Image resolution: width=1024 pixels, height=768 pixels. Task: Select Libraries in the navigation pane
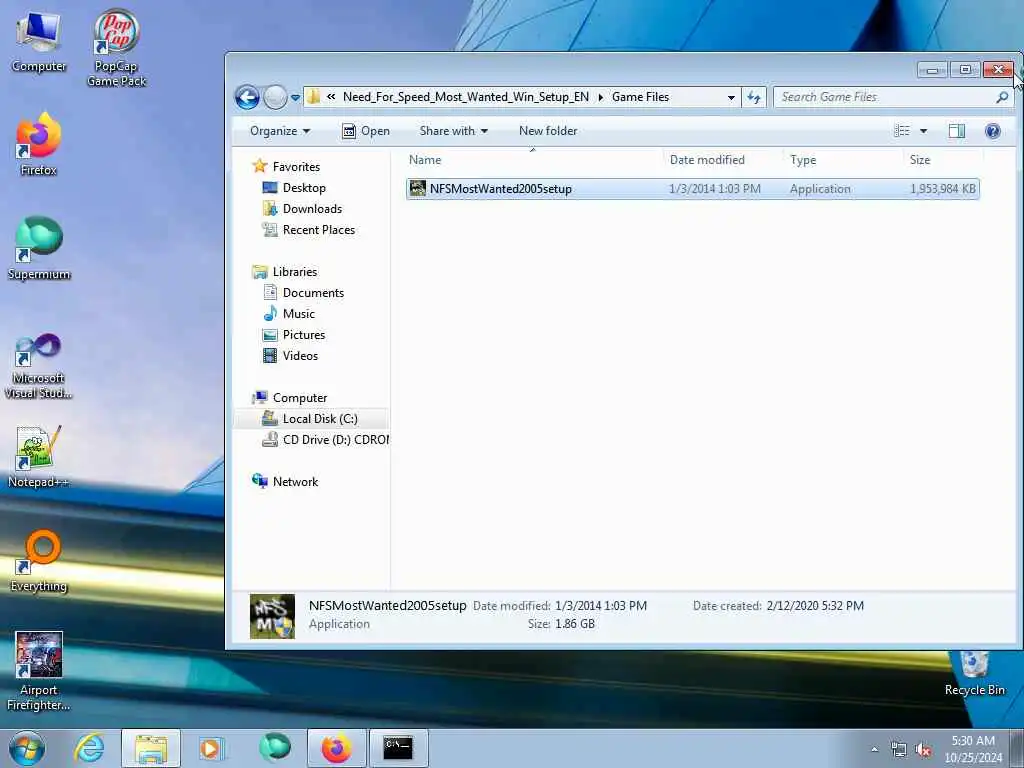click(295, 272)
